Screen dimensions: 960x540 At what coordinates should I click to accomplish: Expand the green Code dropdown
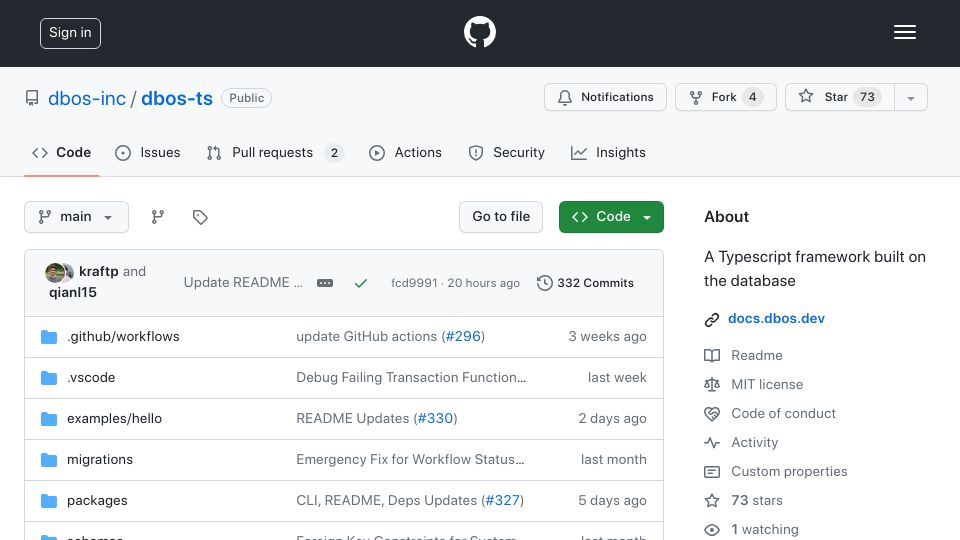(x=611, y=217)
